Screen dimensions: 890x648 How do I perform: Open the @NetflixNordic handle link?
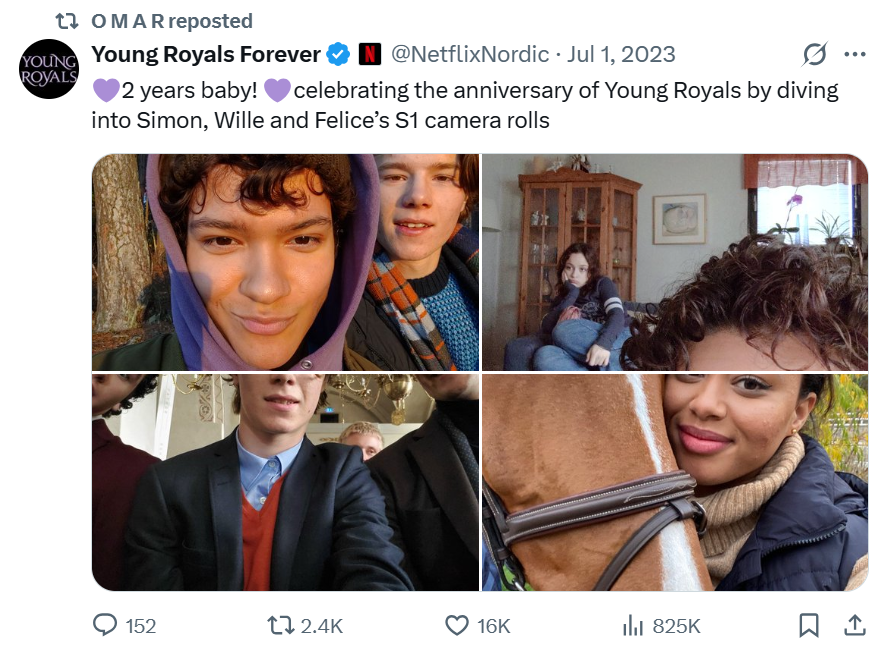[469, 54]
